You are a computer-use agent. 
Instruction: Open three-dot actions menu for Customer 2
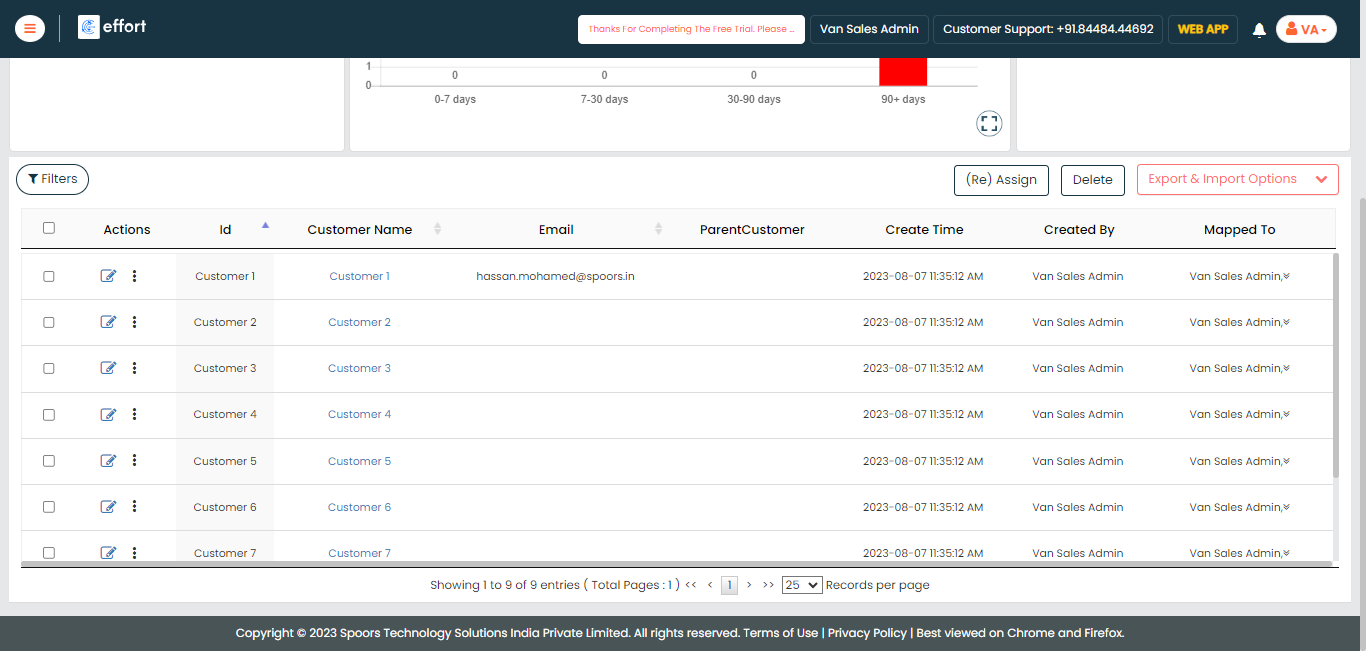134,322
